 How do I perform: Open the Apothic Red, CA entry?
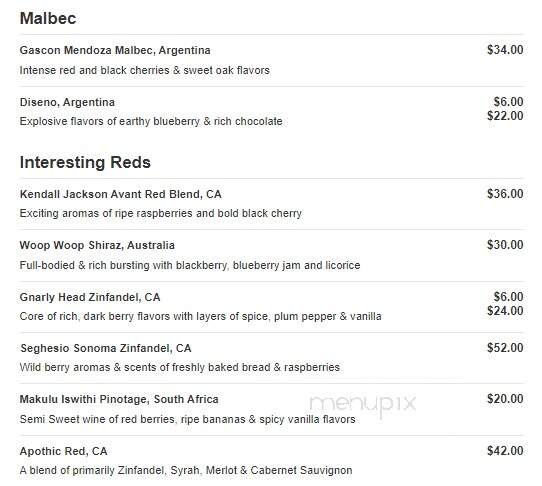(x=64, y=451)
